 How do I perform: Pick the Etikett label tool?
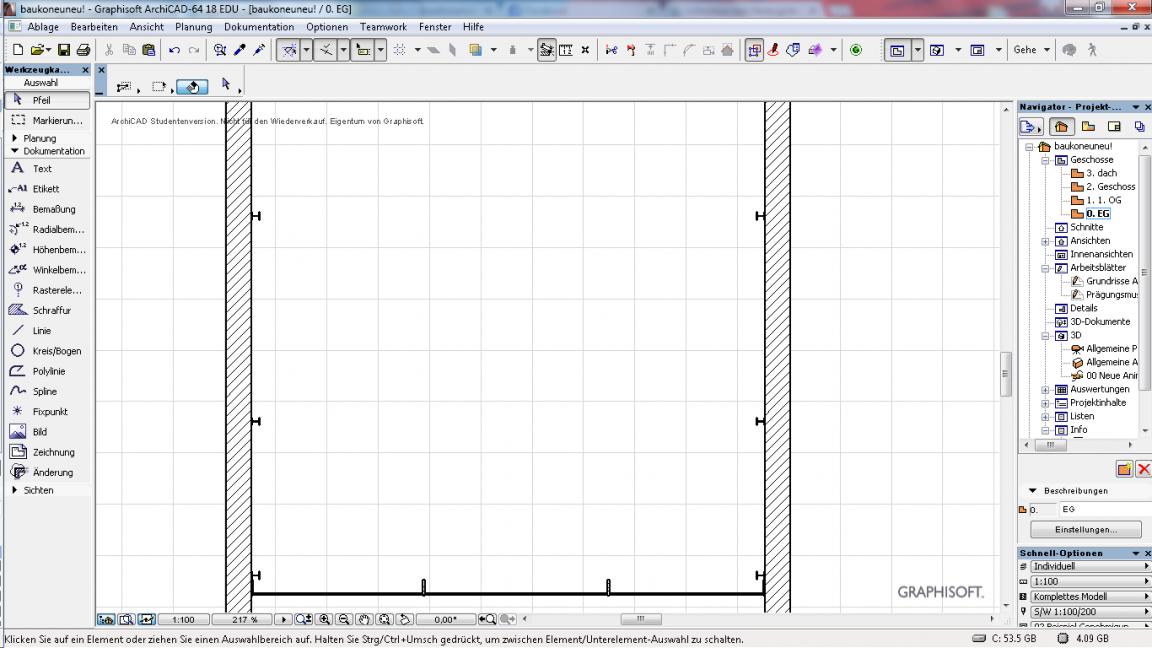(47, 189)
